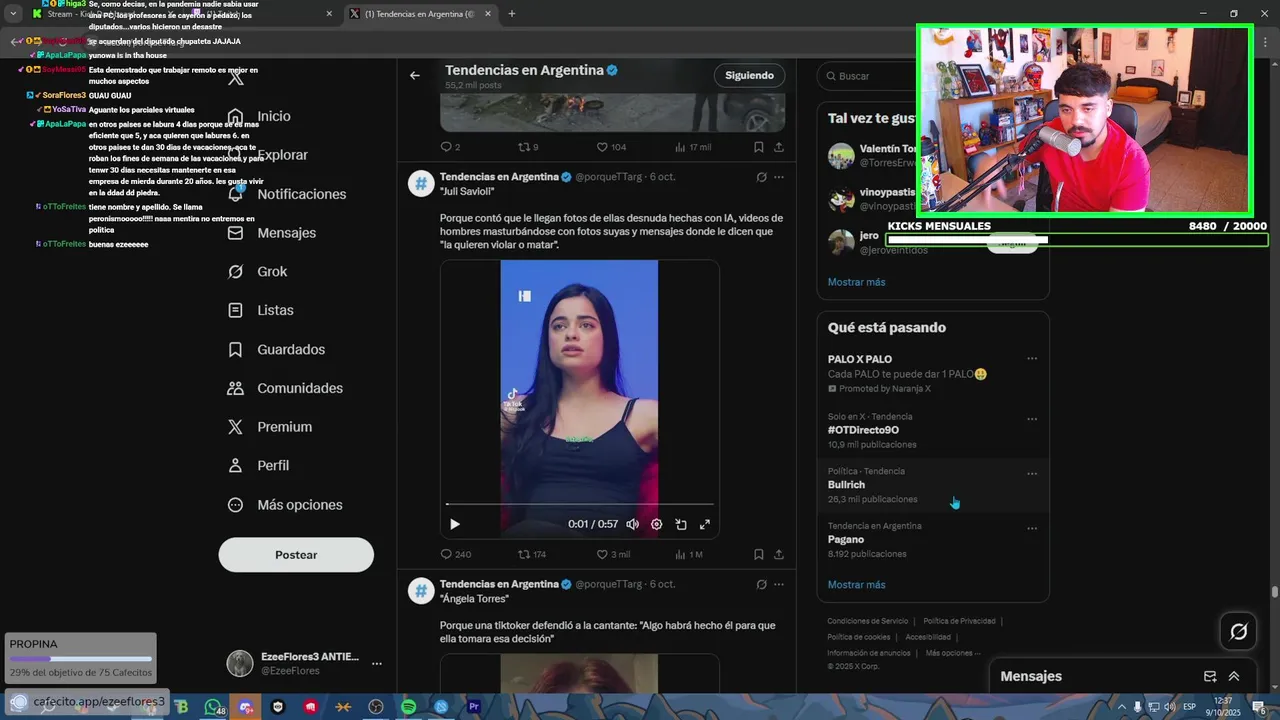This screenshot has width=1280, height=720.
Task: Click Mostrar más under Tal vez te guste
Action: 856,282
